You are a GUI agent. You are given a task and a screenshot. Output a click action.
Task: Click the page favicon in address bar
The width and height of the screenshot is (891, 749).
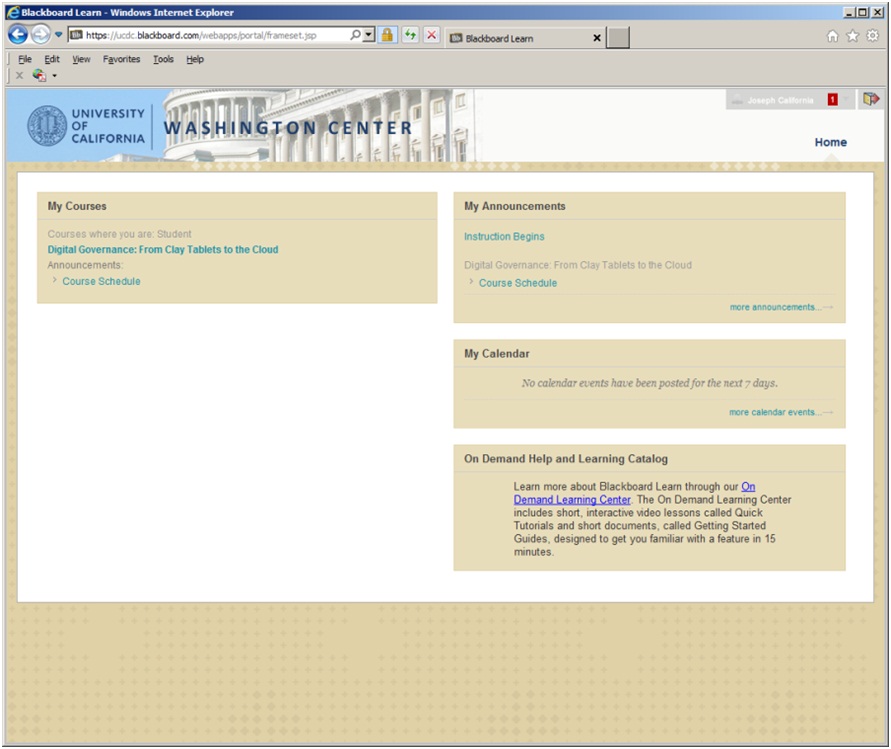coord(76,35)
